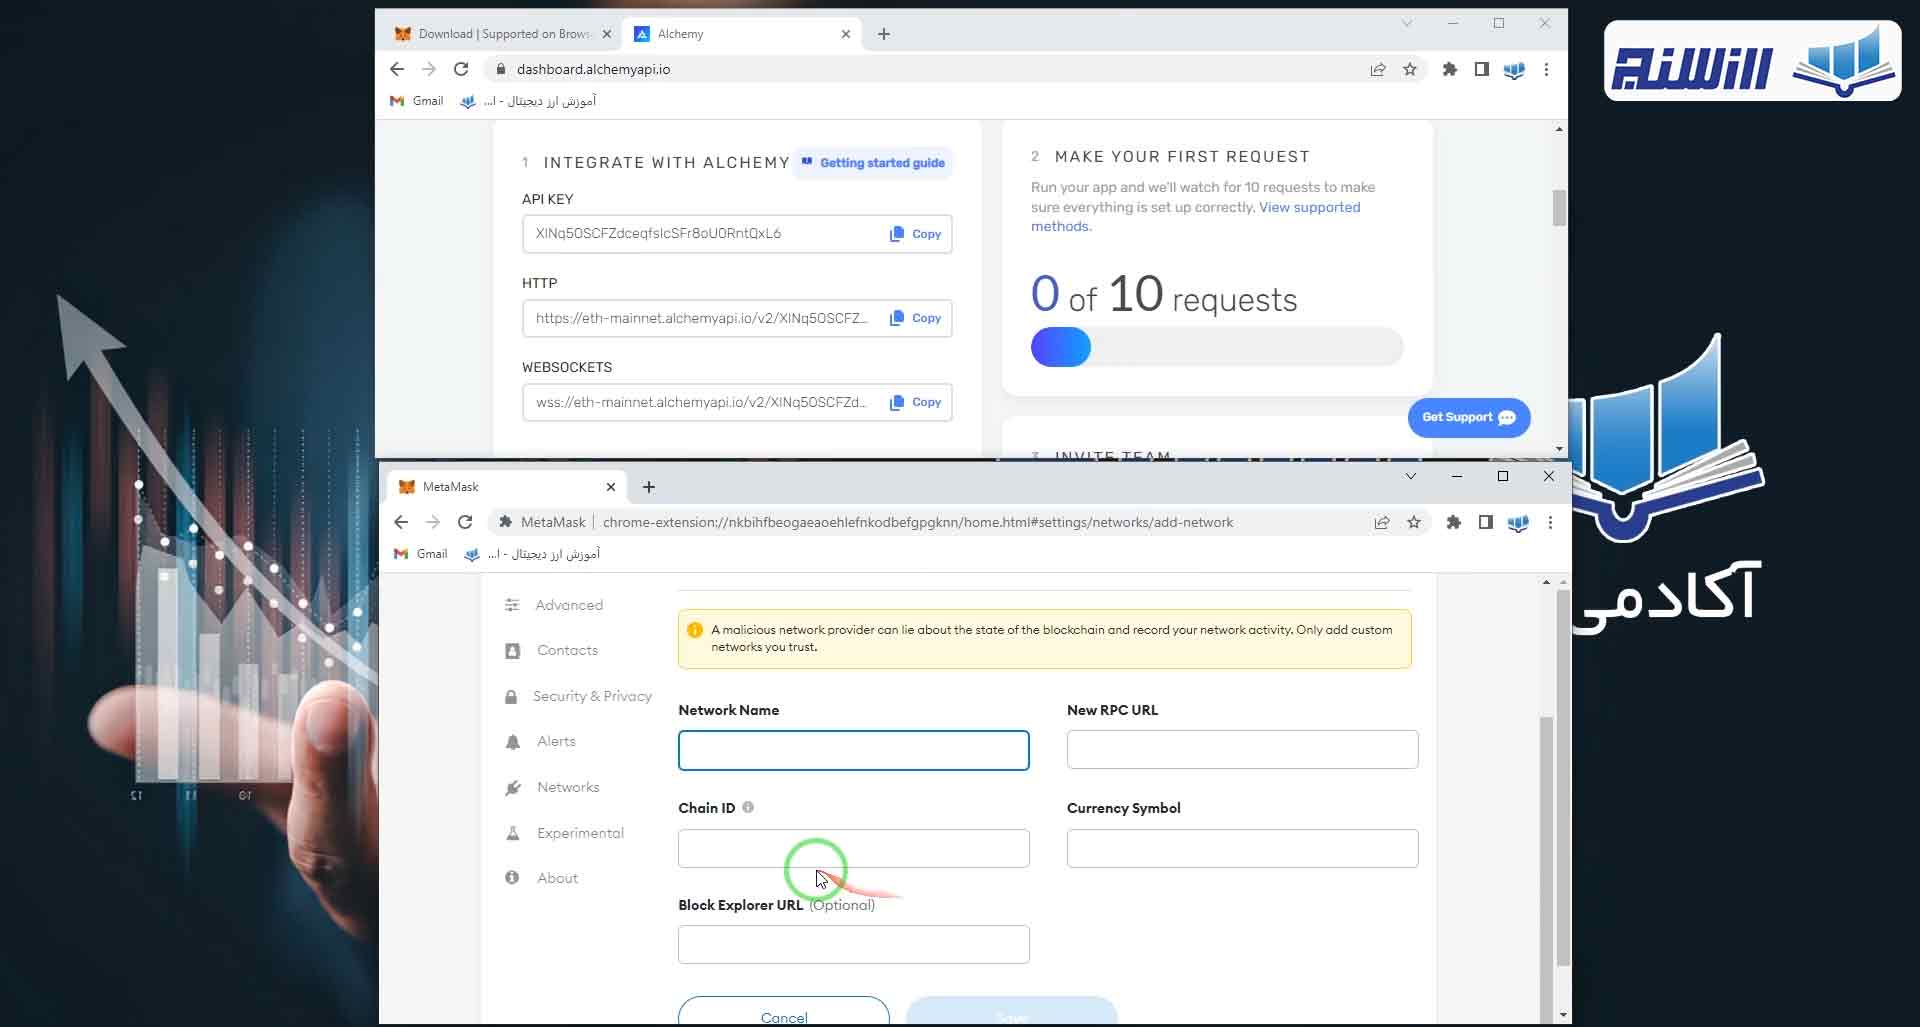Click the Chain ID input field

pos(854,848)
